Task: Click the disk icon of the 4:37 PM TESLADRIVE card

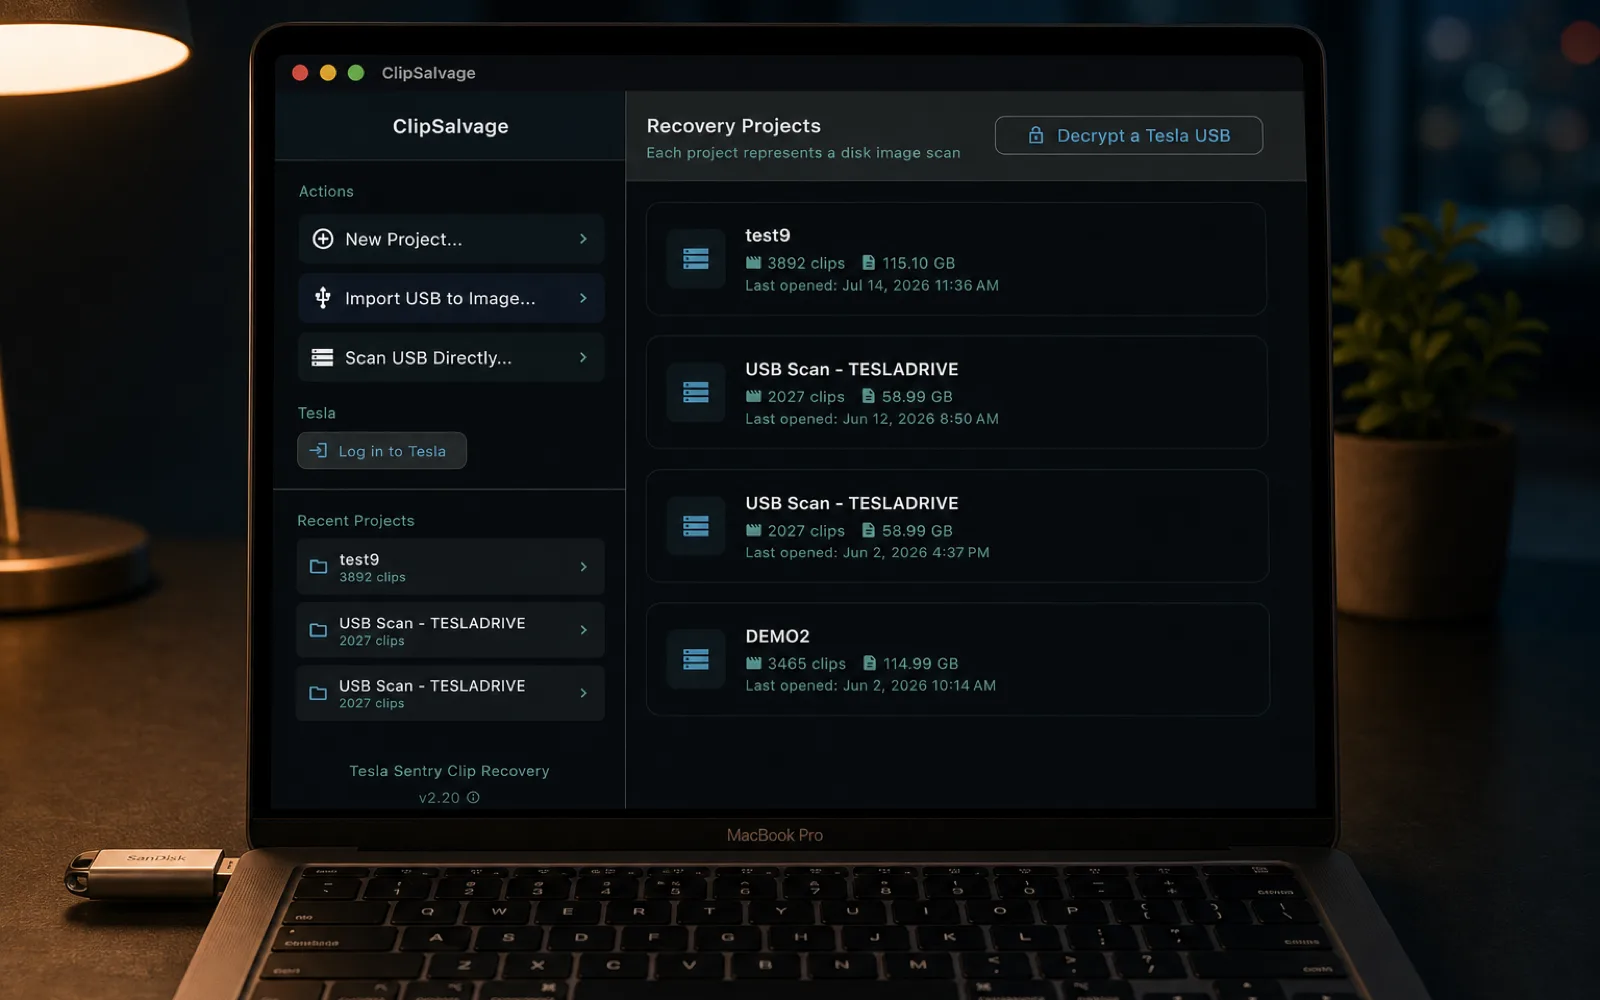Action: click(x=696, y=526)
